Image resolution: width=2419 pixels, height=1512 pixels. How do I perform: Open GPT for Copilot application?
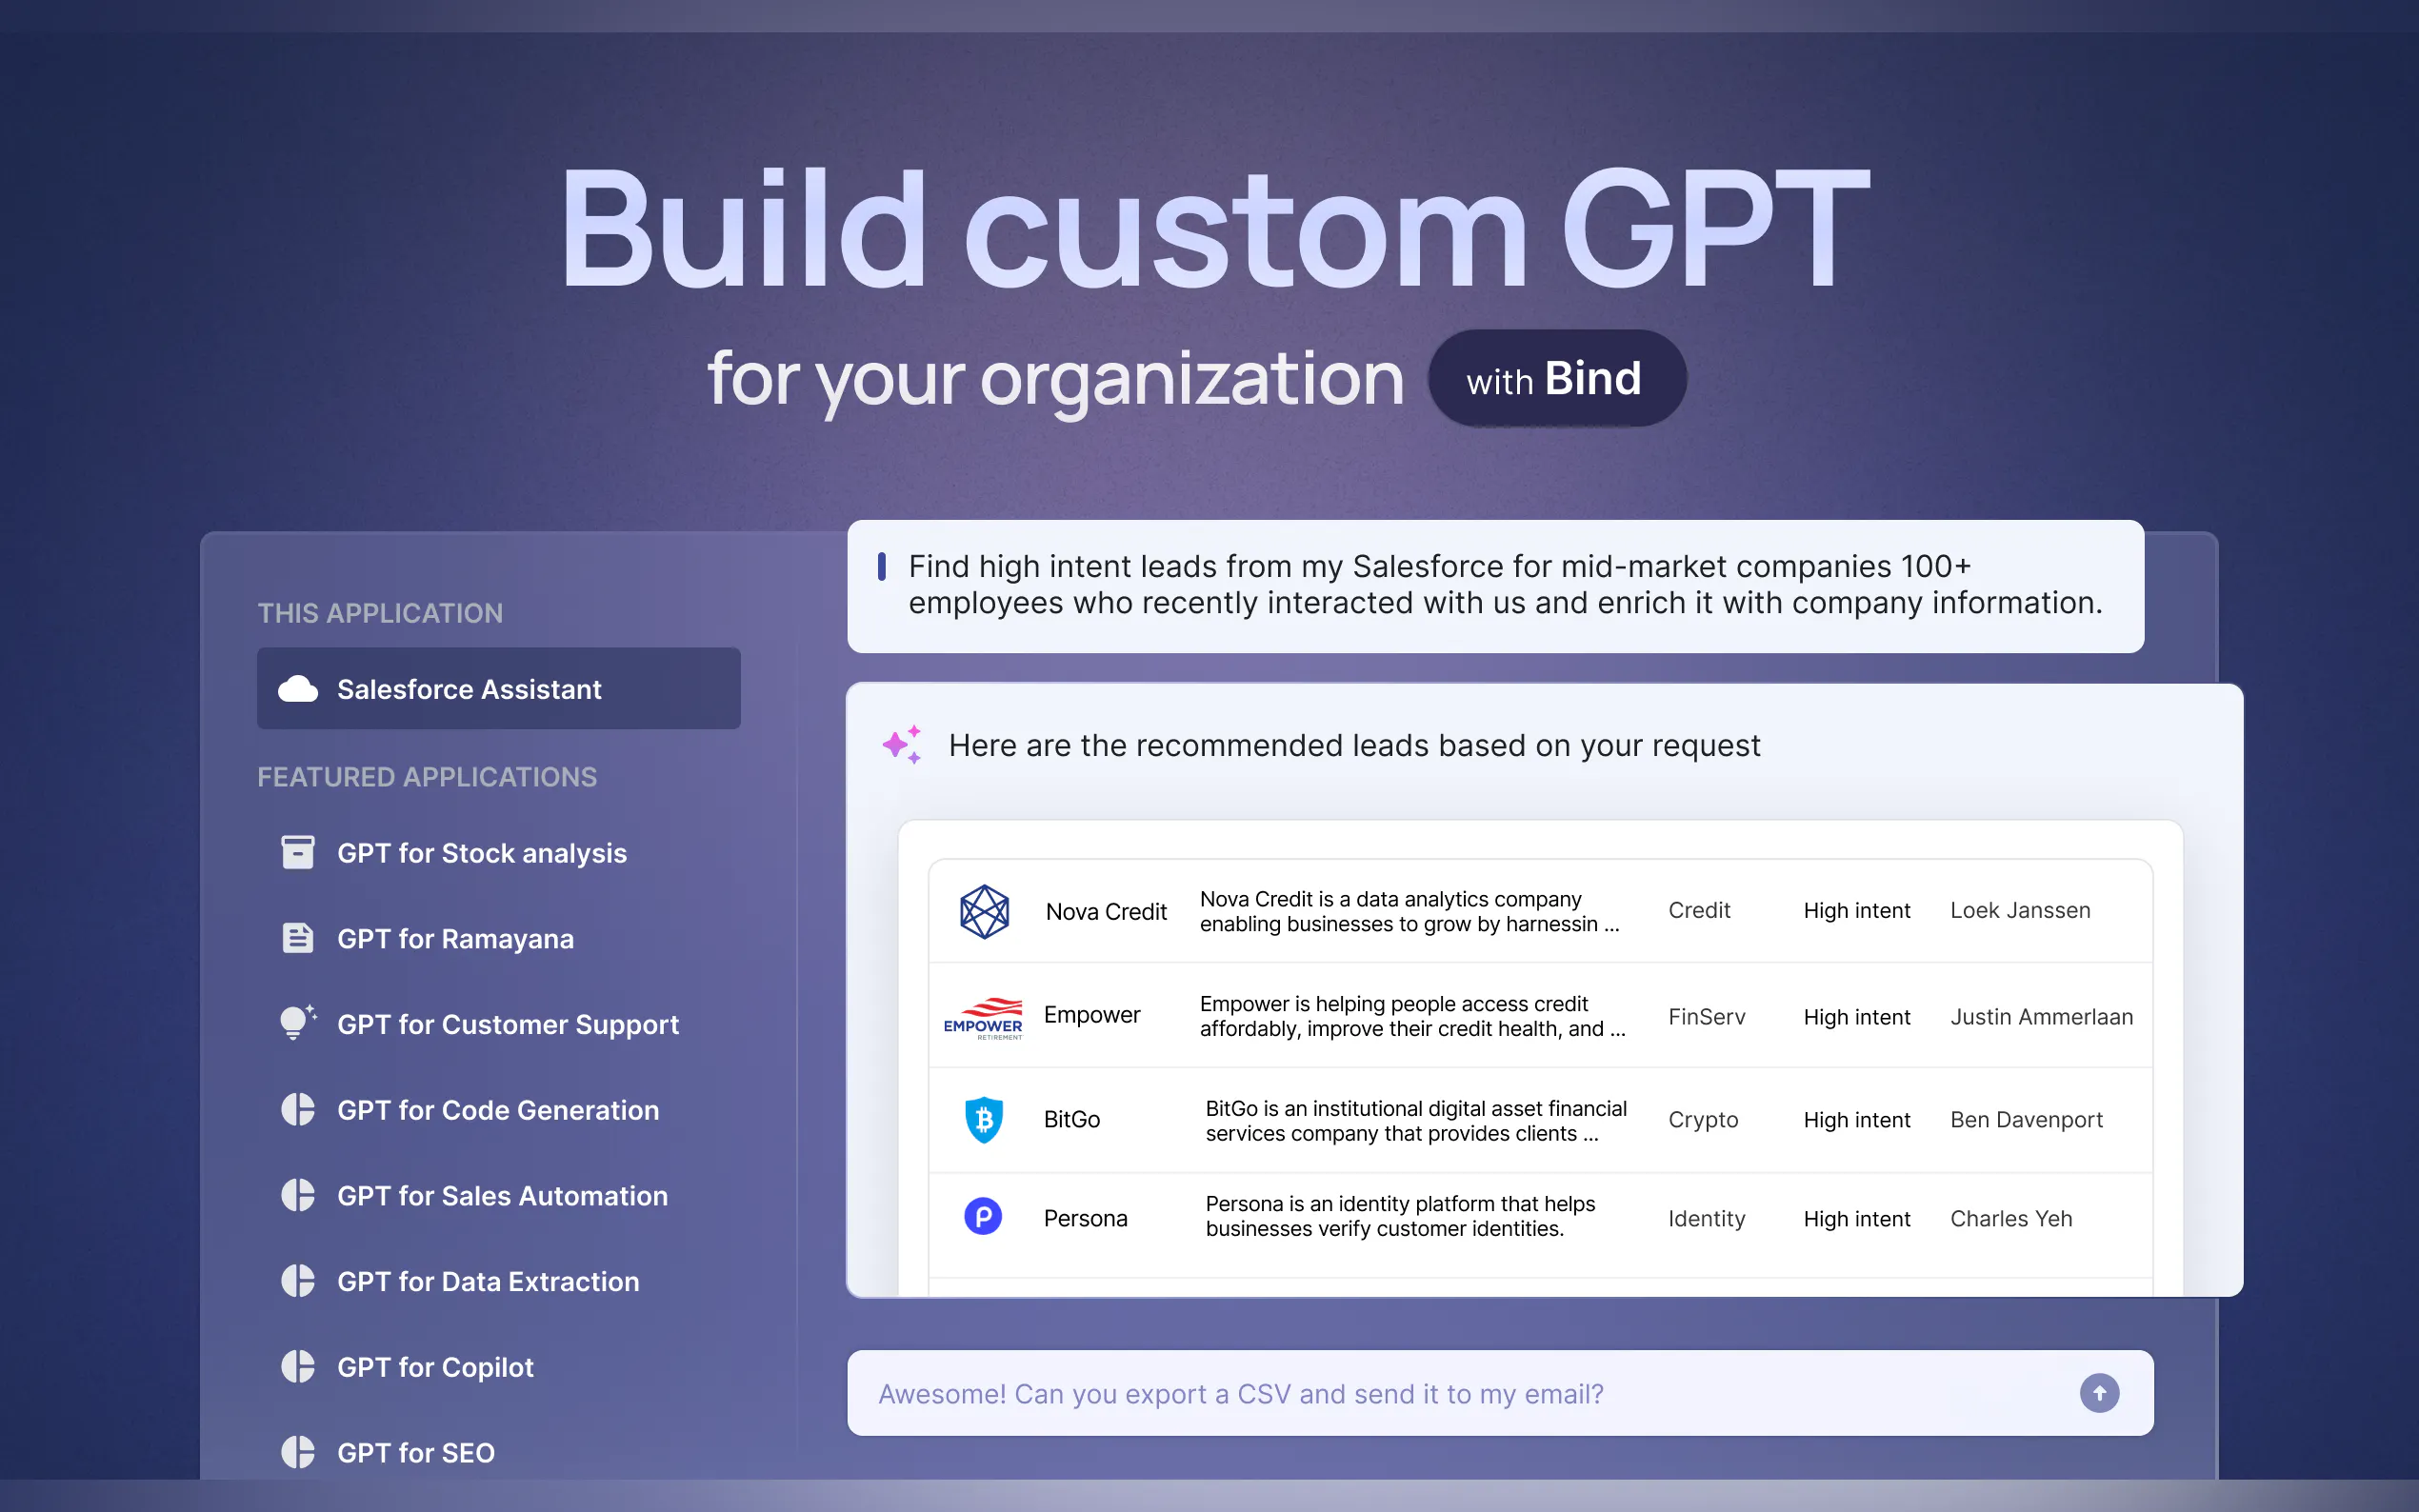point(435,1367)
